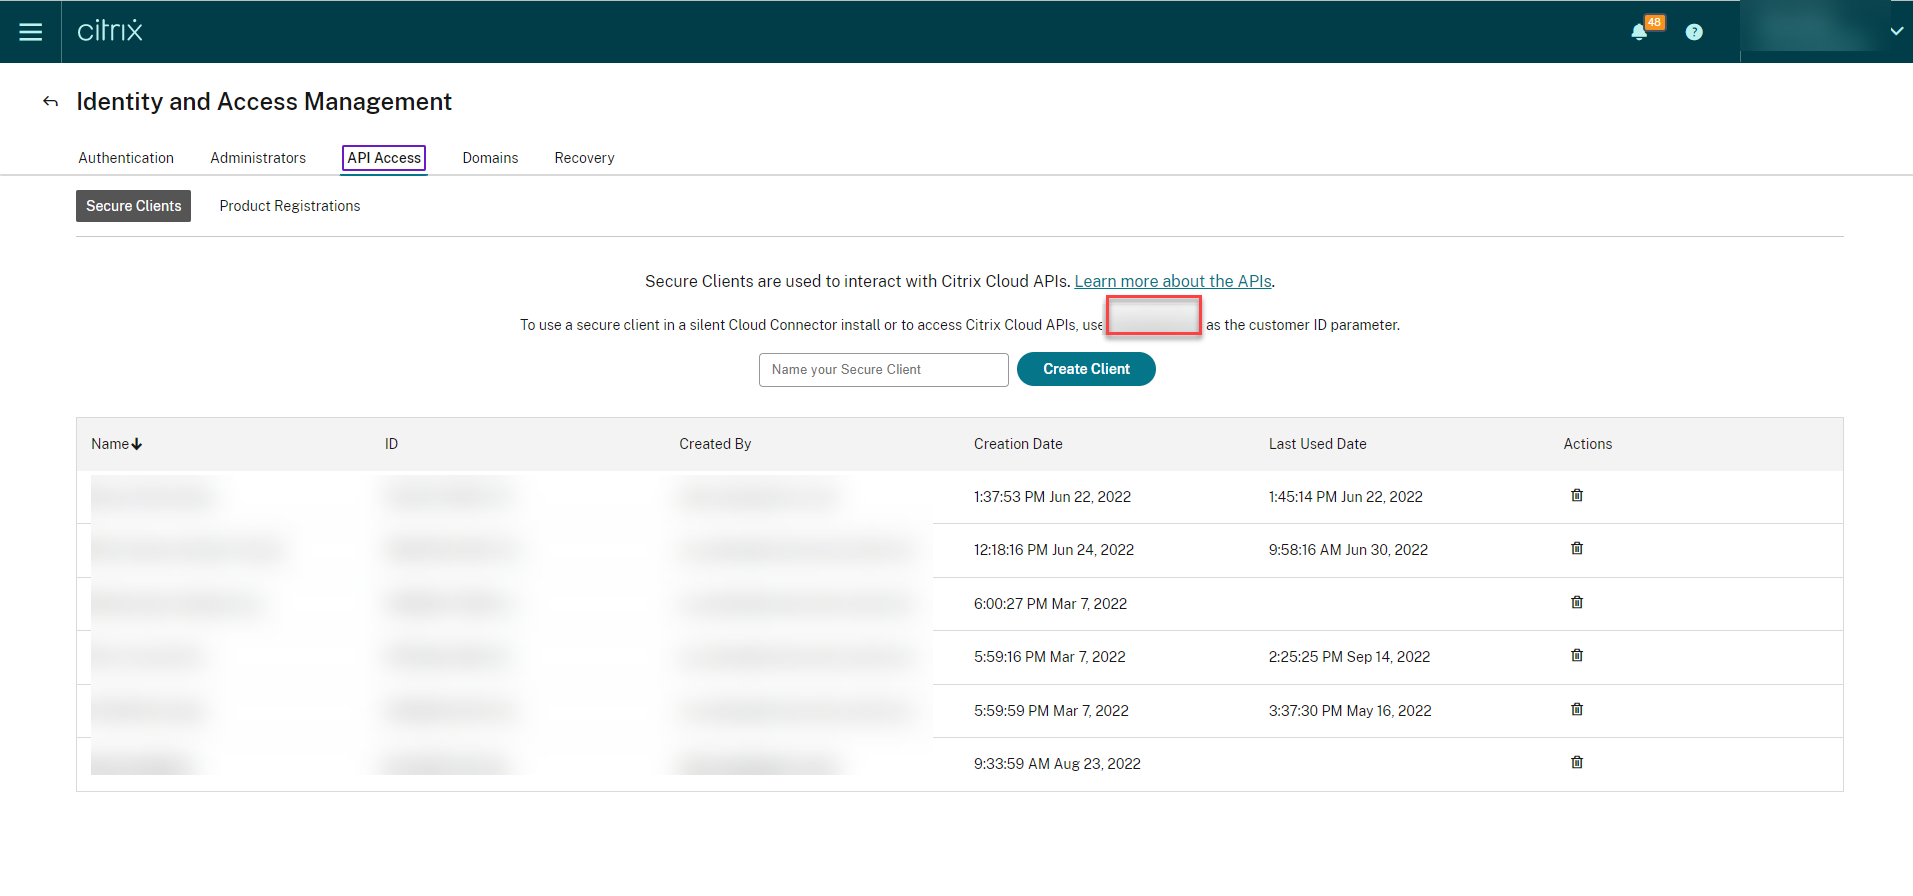Open the notifications bell
1913x896 pixels.
tap(1639, 32)
